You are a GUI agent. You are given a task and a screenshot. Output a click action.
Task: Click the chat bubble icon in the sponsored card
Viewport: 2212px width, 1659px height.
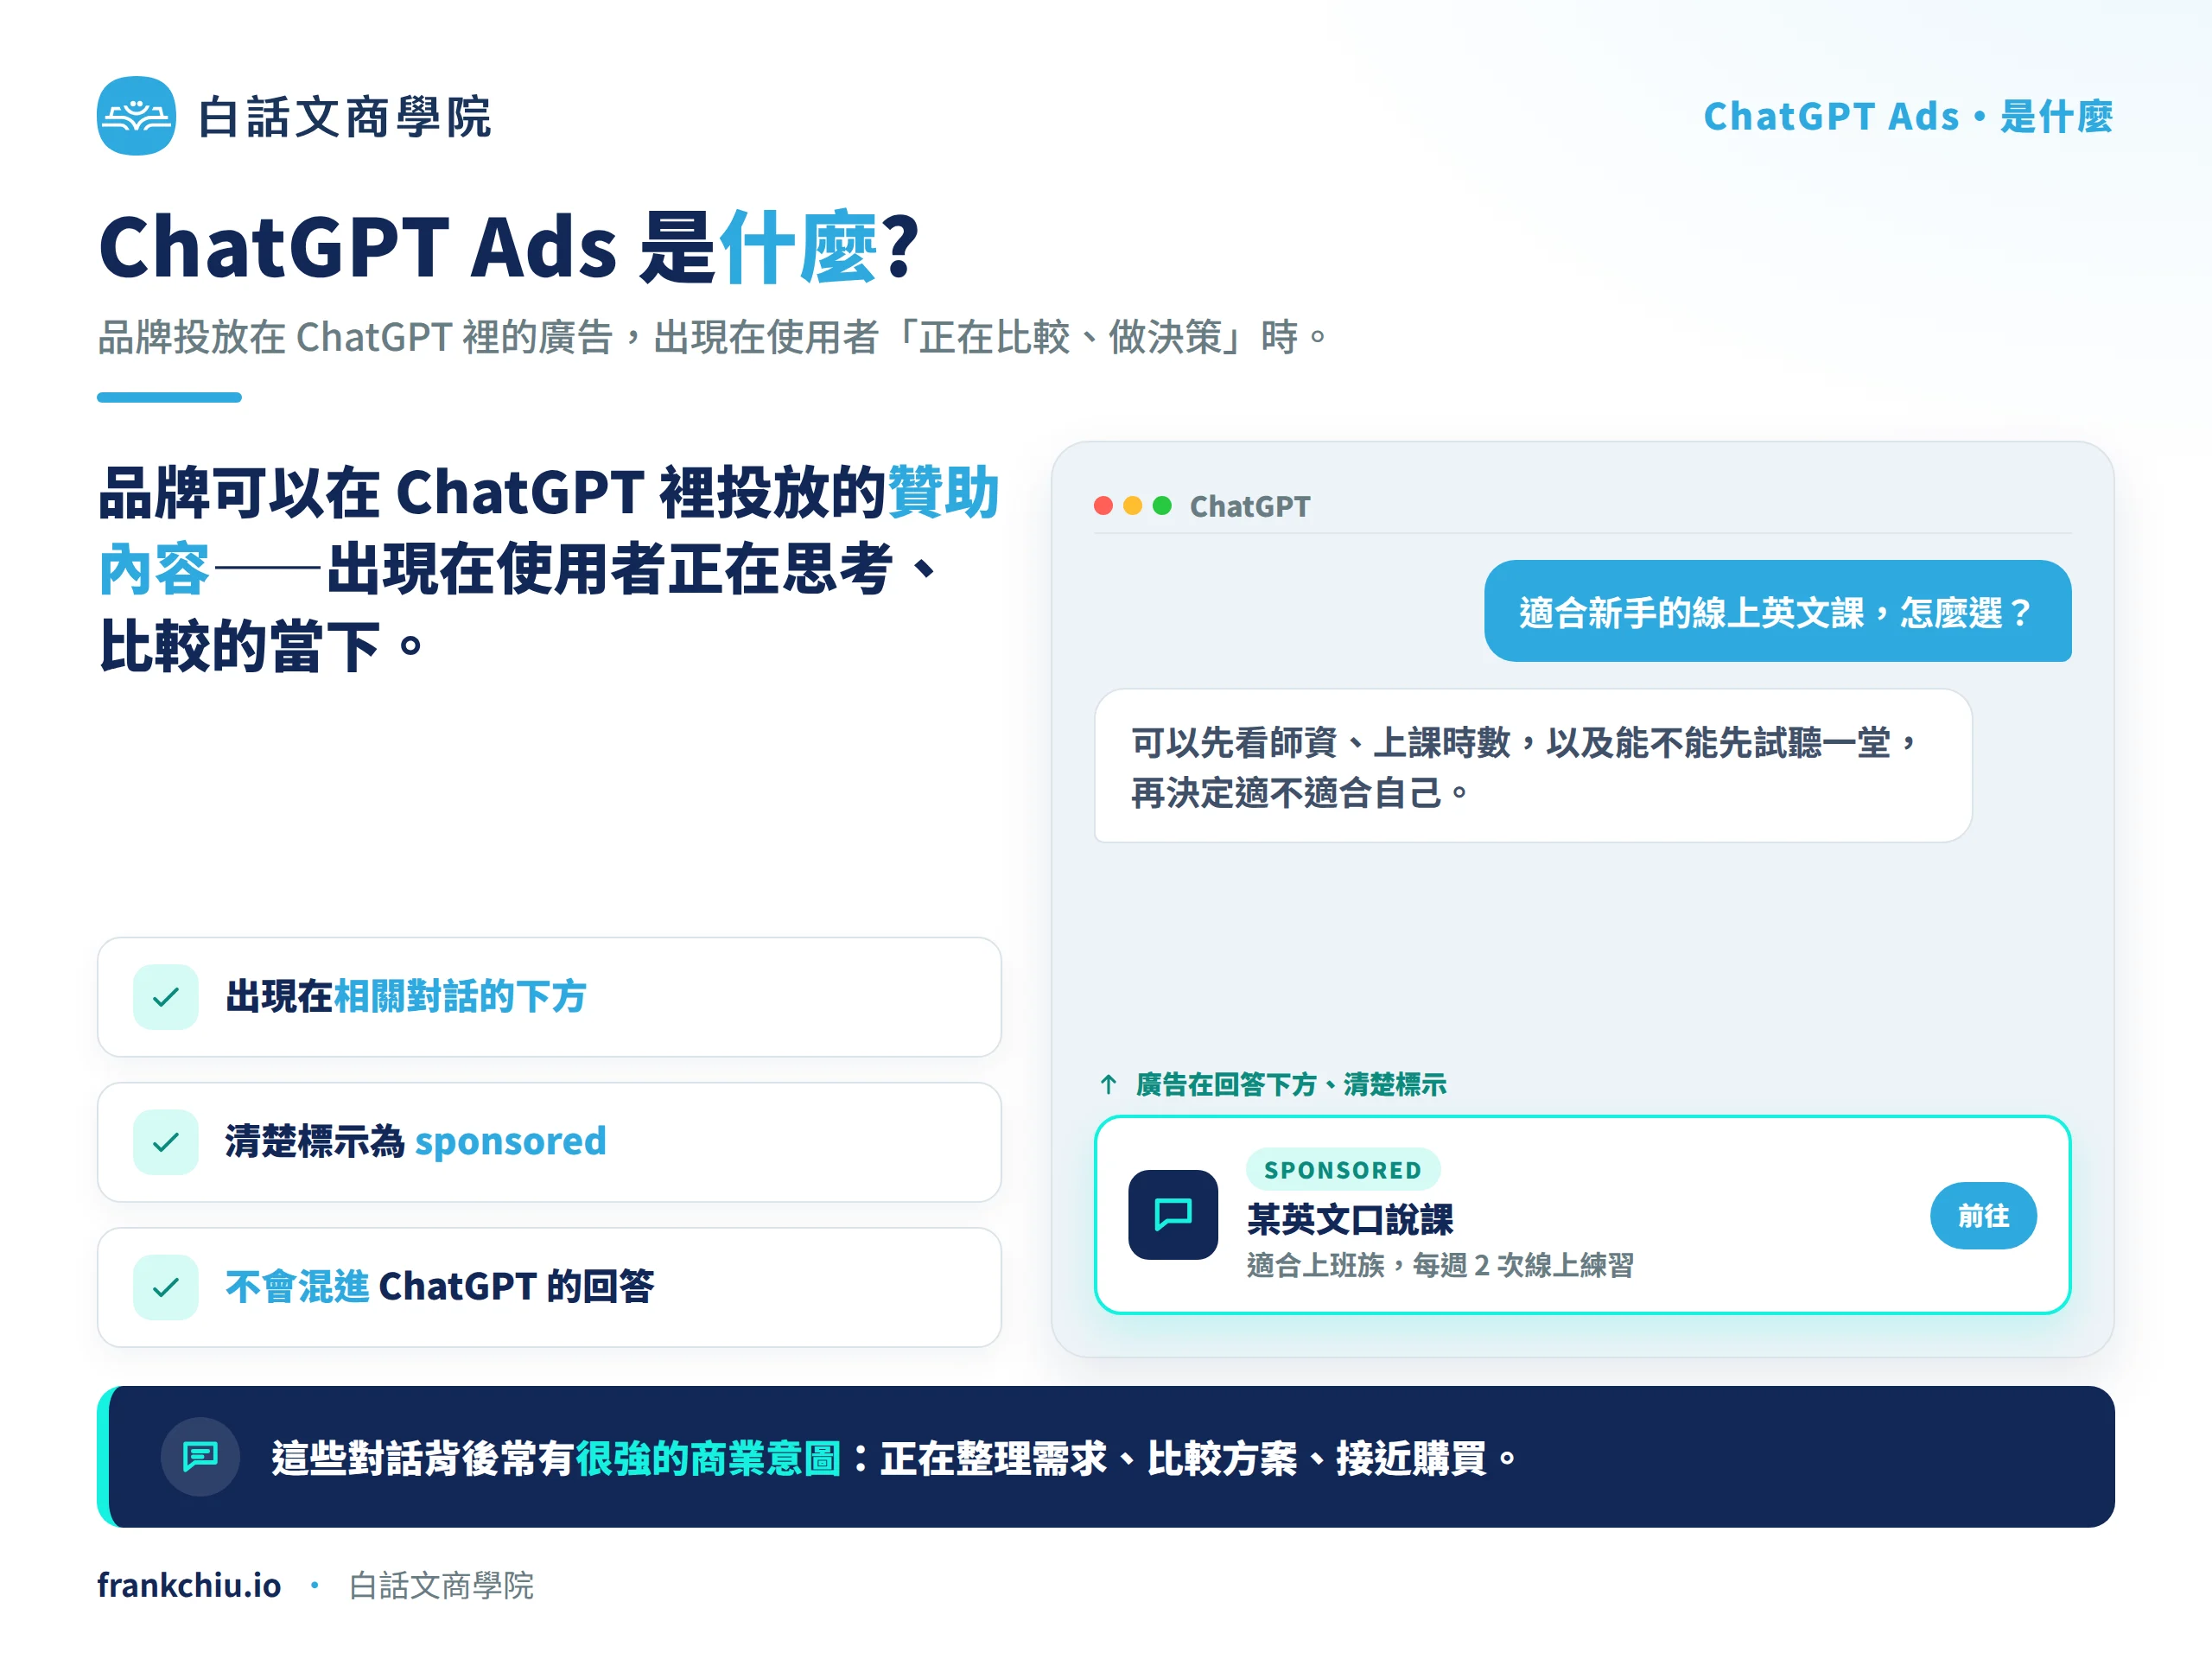(x=1173, y=1214)
